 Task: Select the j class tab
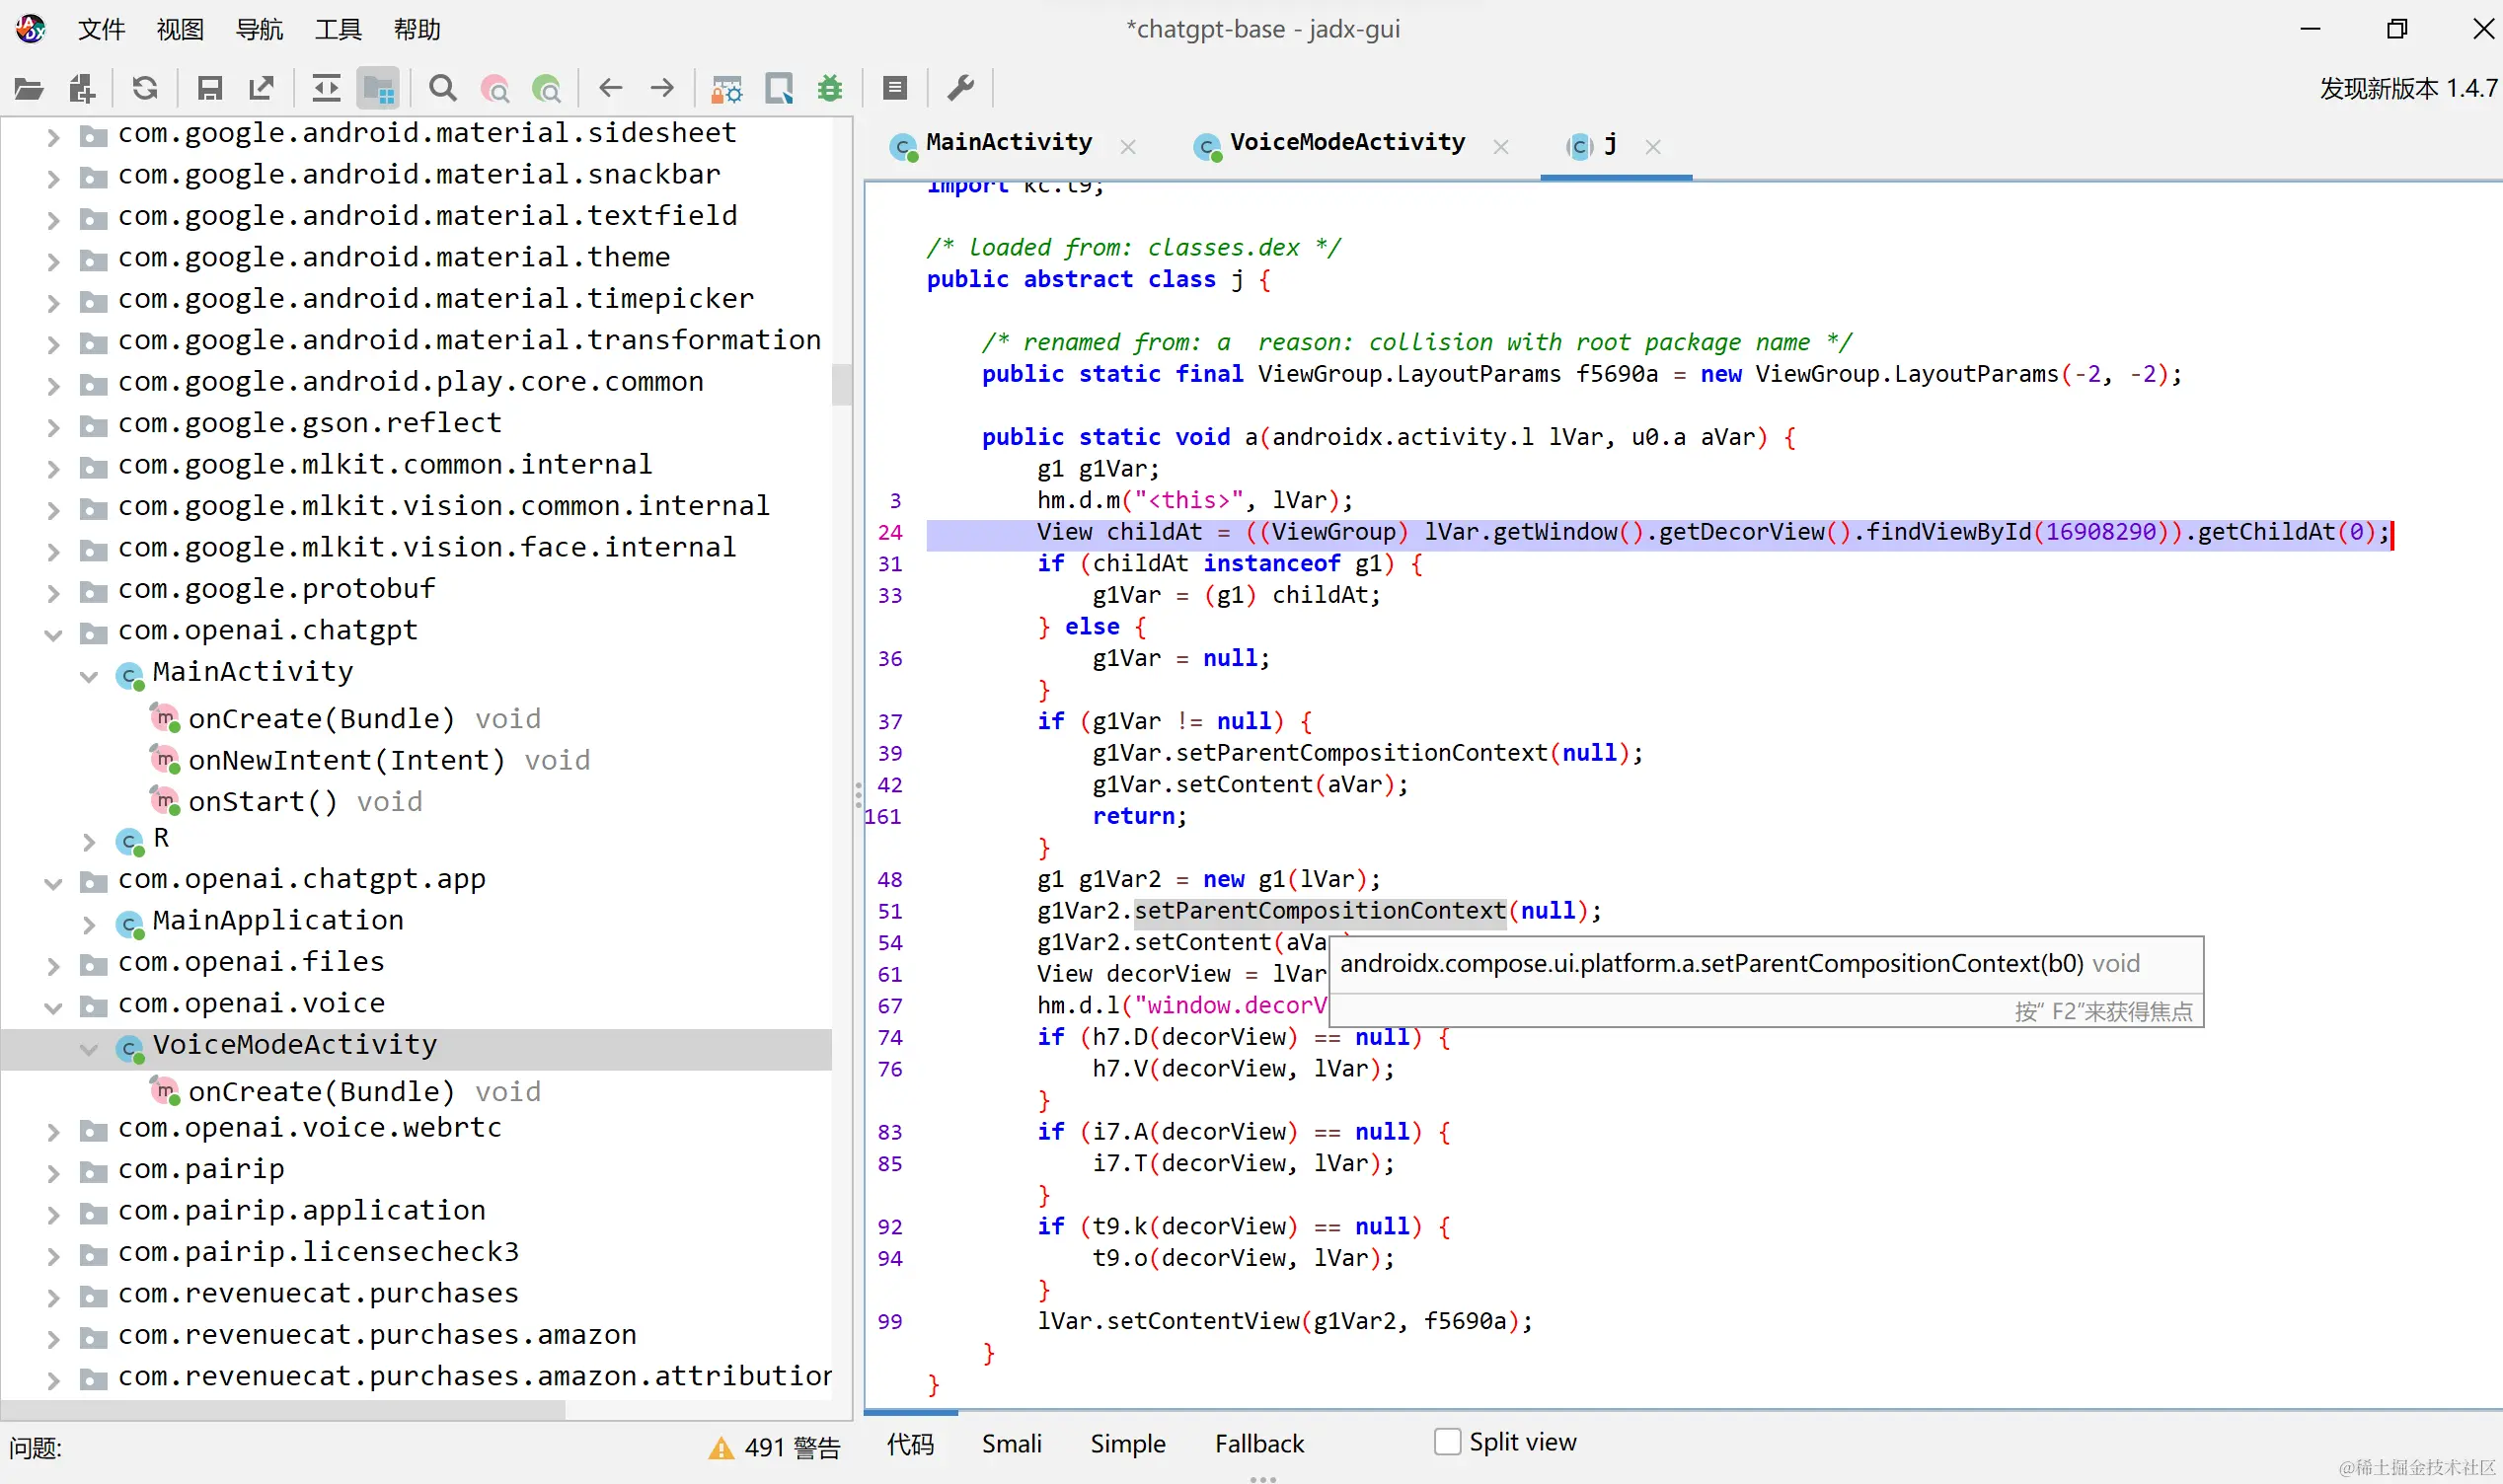coord(1610,143)
